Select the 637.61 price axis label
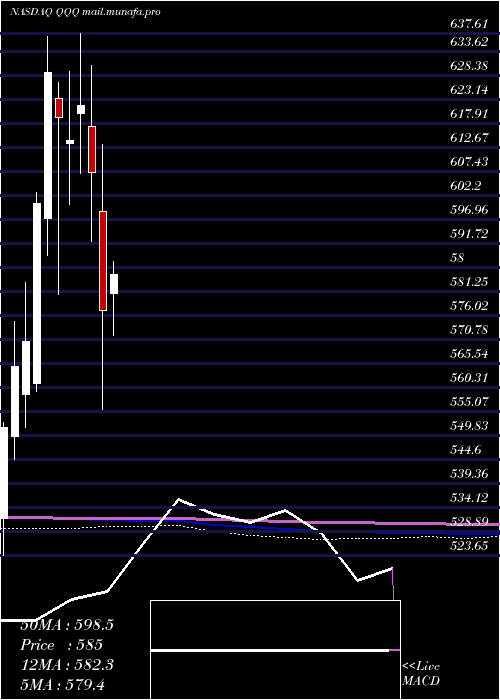Screen dimensions: 500x700 click(469, 24)
